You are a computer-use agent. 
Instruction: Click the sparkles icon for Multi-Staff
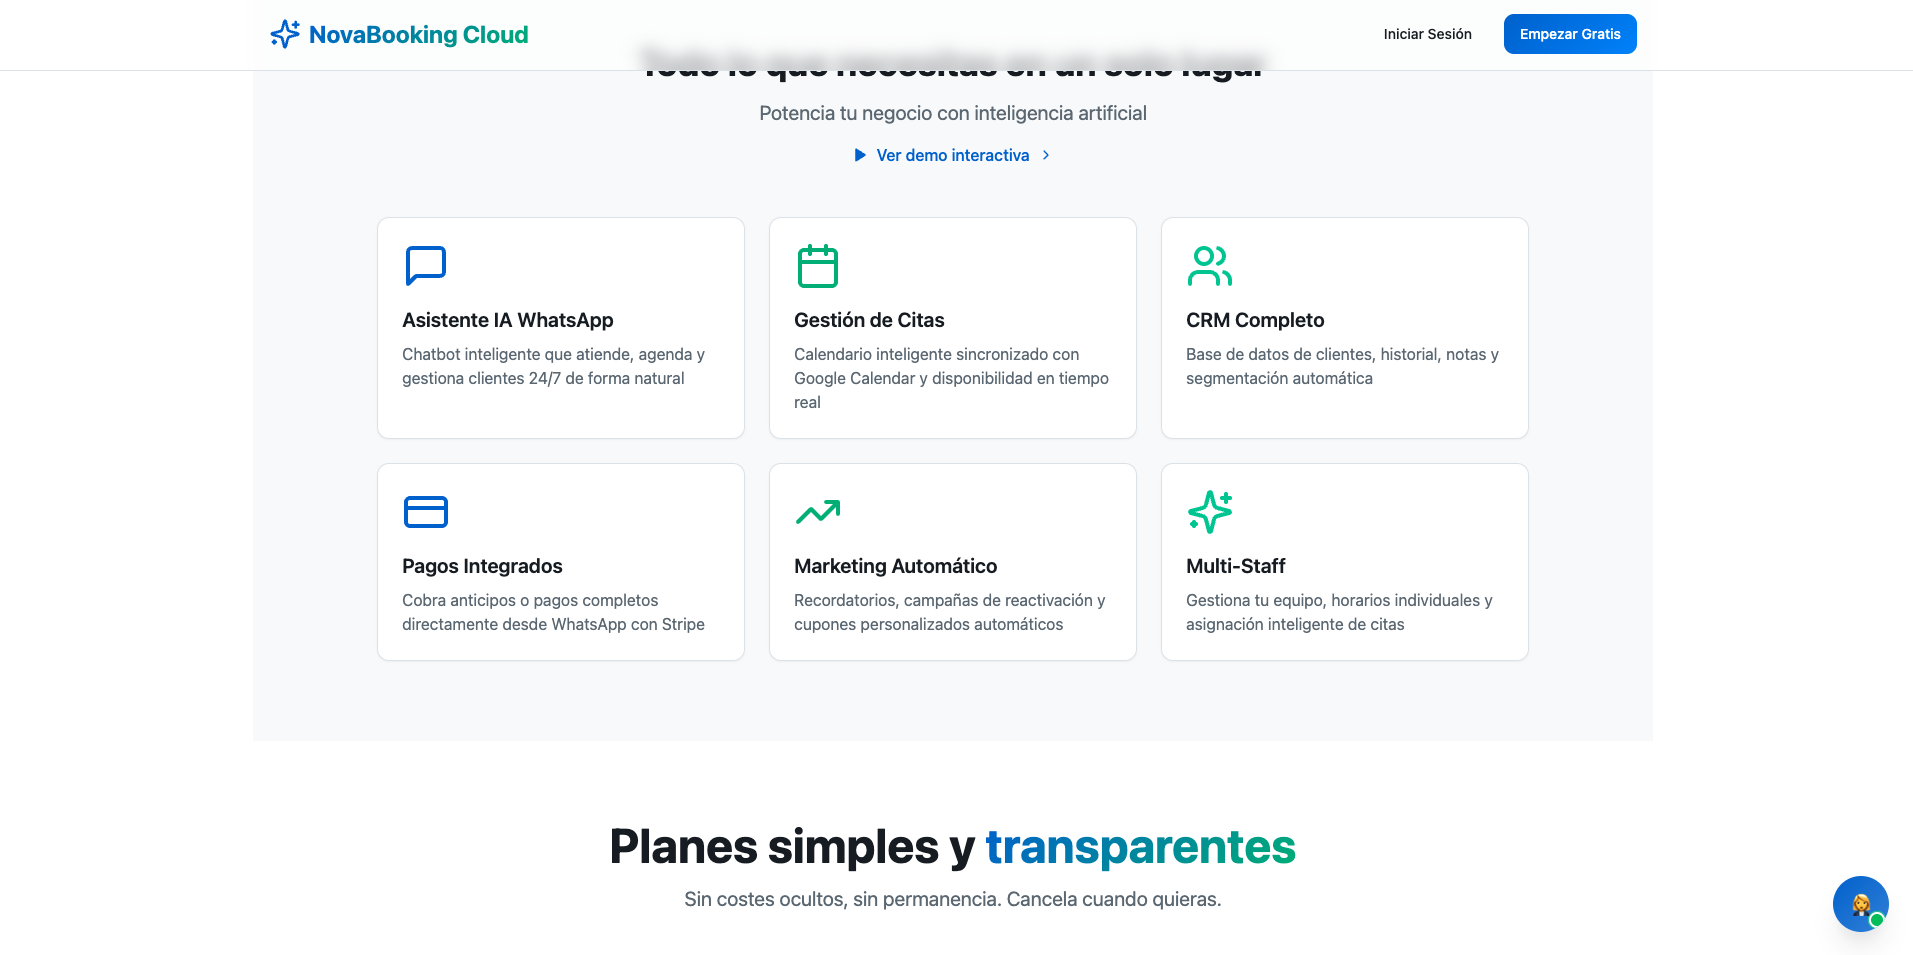click(x=1210, y=512)
